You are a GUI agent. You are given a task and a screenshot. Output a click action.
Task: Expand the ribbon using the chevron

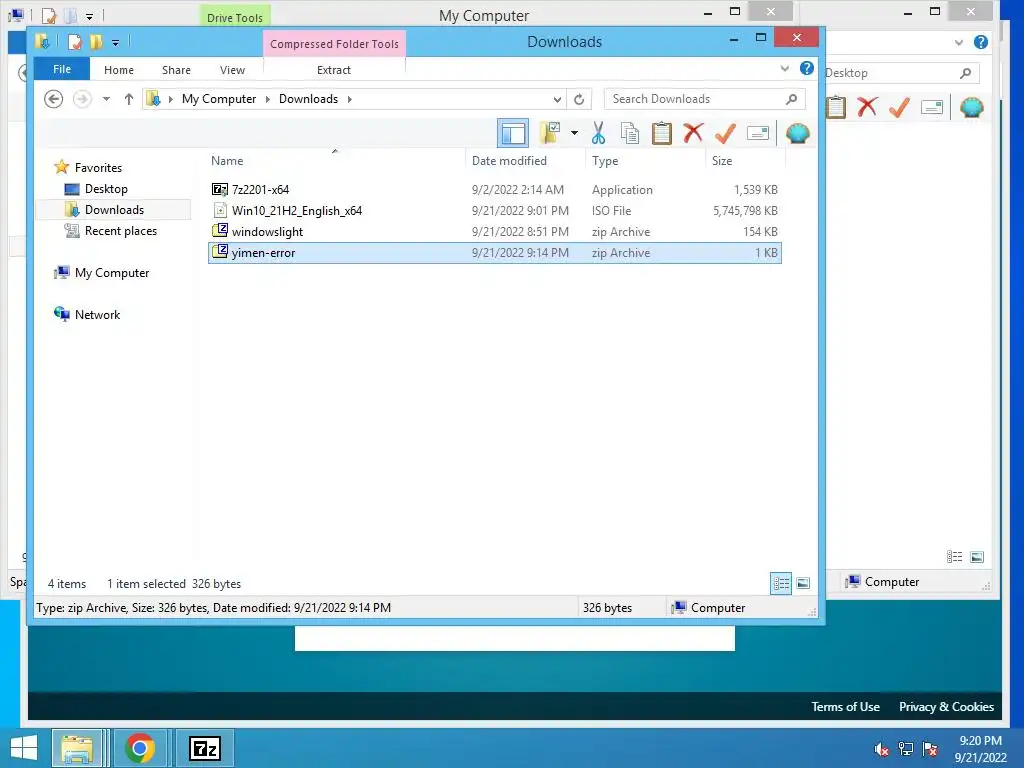pyautogui.click(x=785, y=69)
